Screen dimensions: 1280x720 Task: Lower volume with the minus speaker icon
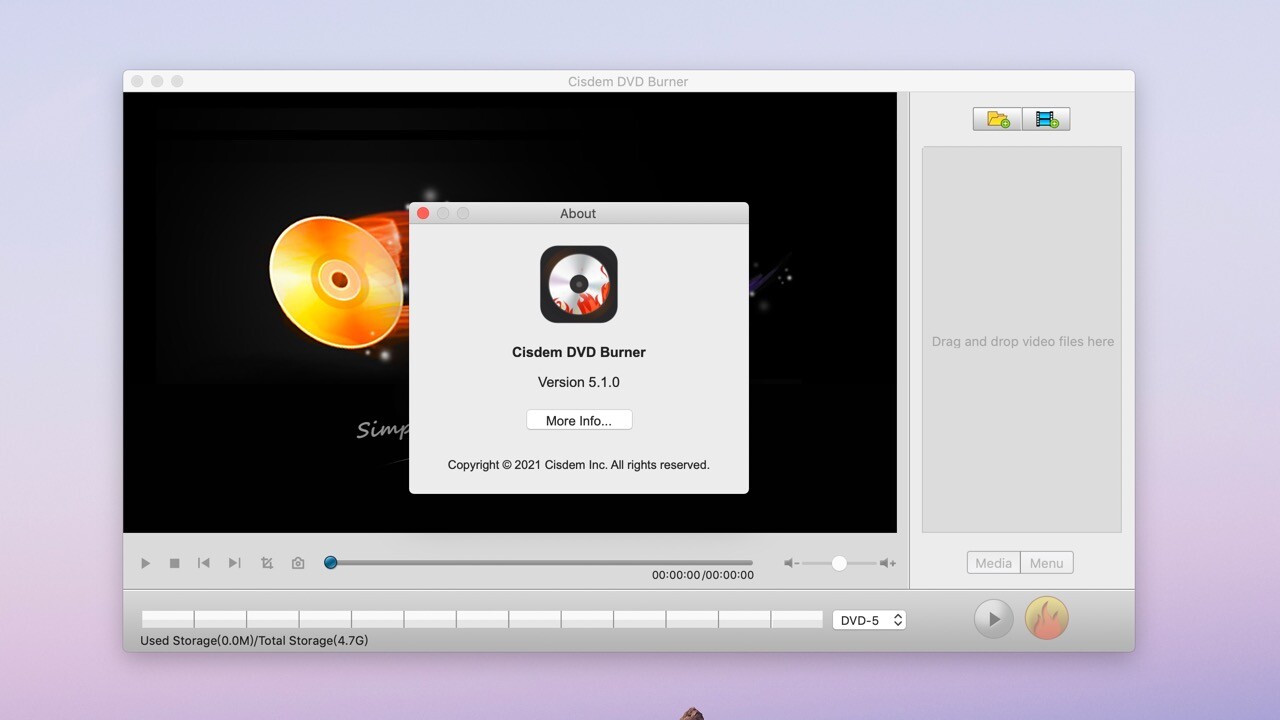click(789, 563)
